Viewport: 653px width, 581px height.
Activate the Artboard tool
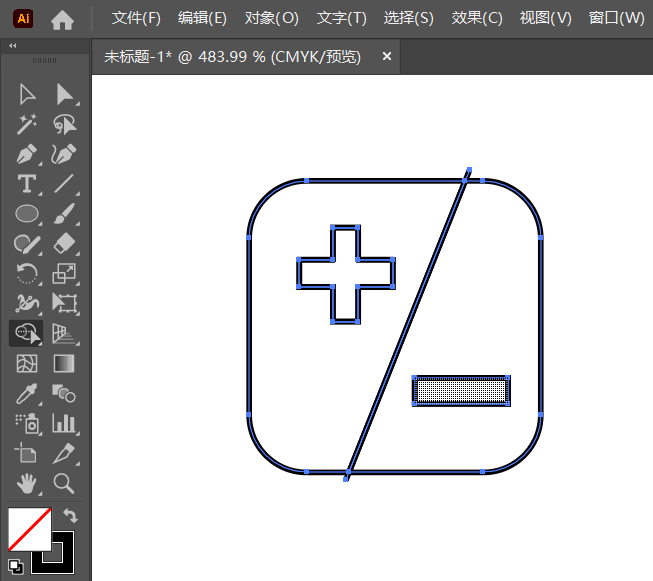26,453
